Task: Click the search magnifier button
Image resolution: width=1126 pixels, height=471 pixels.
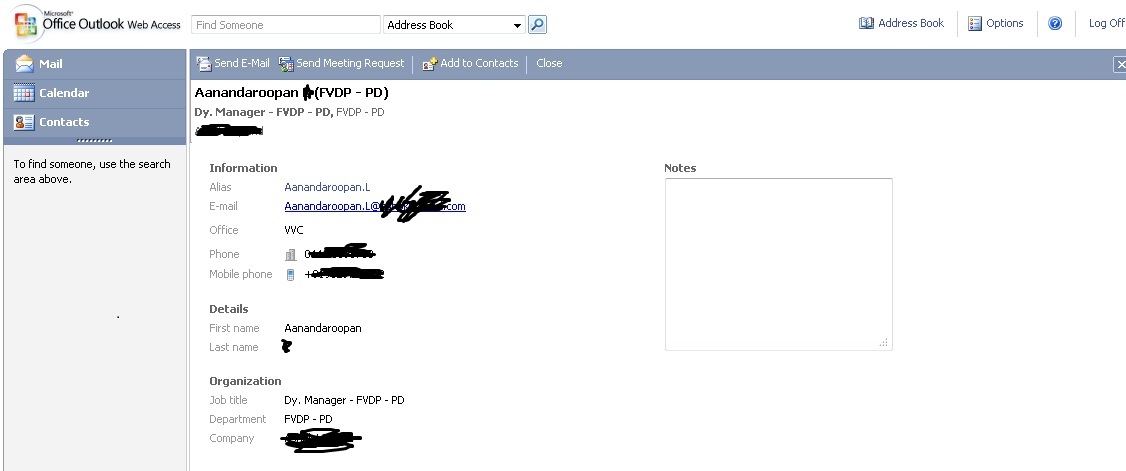Action: pos(537,25)
